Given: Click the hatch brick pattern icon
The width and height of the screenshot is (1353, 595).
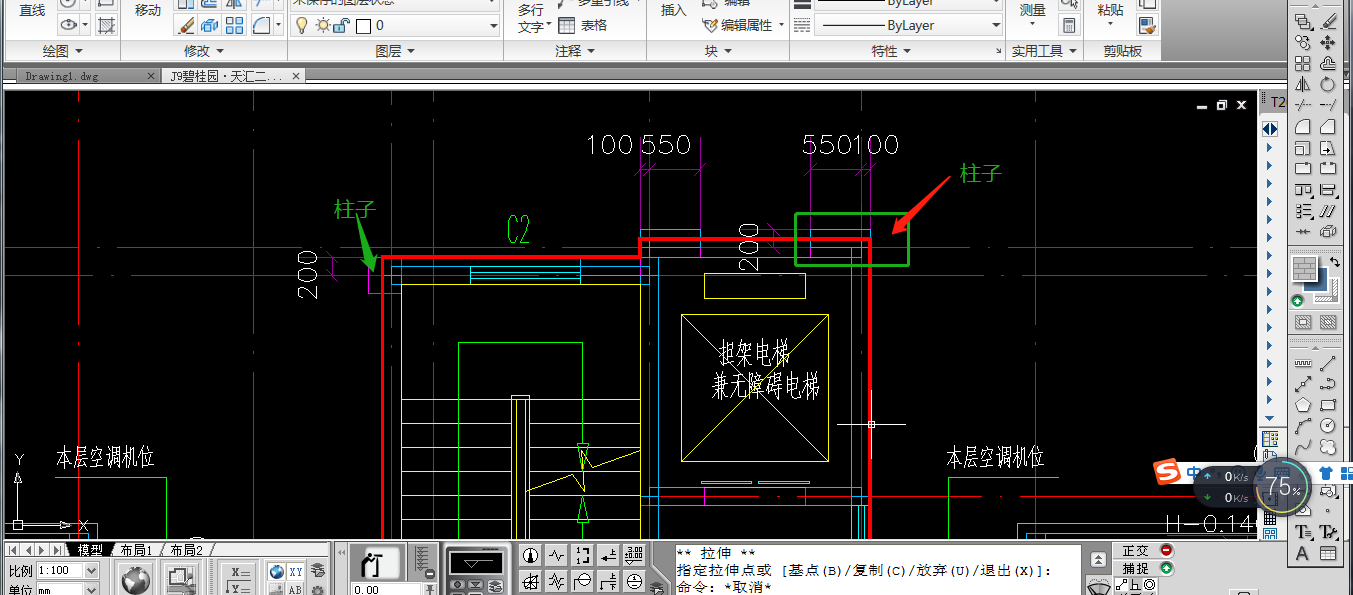Looking at the screenshot, I should pos(1304,269).
